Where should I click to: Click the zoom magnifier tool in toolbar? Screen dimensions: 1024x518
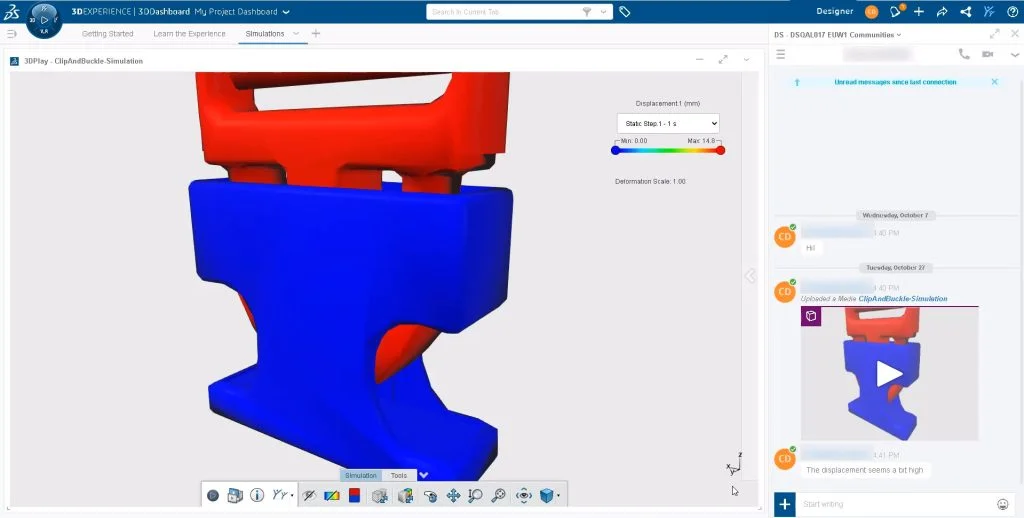click(x=498, y=495)
